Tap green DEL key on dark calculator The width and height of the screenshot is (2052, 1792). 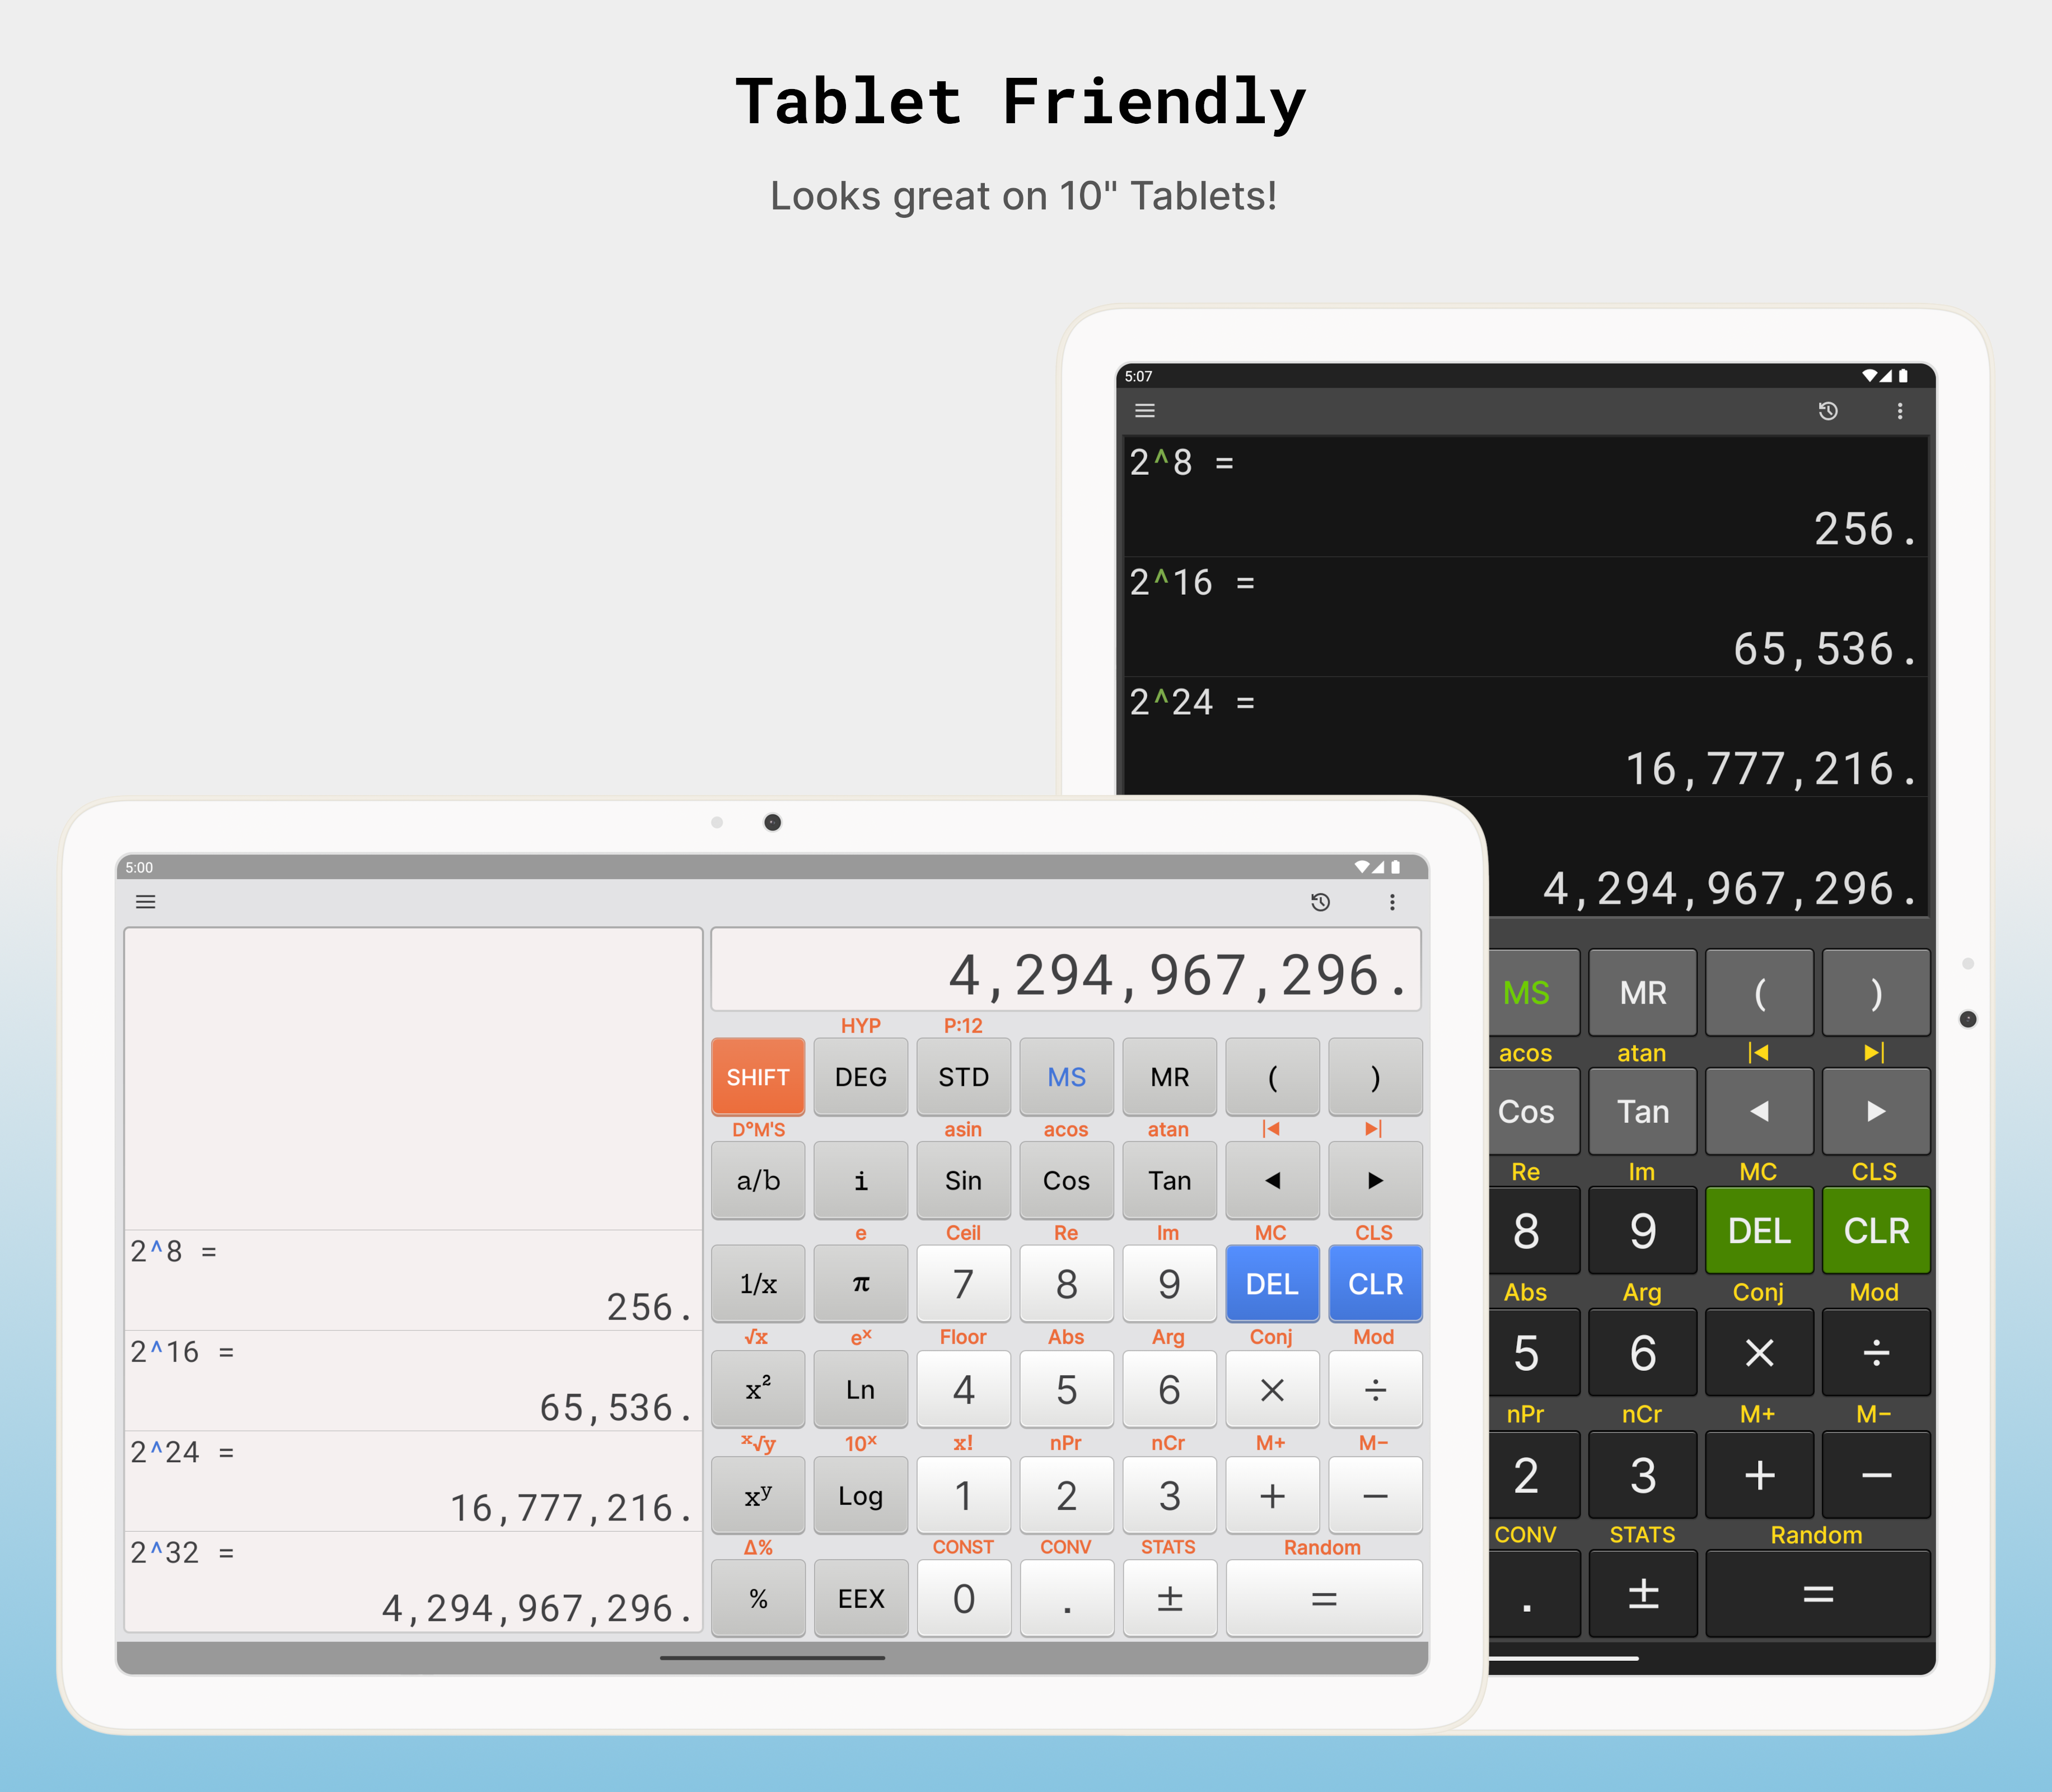1759,1231
